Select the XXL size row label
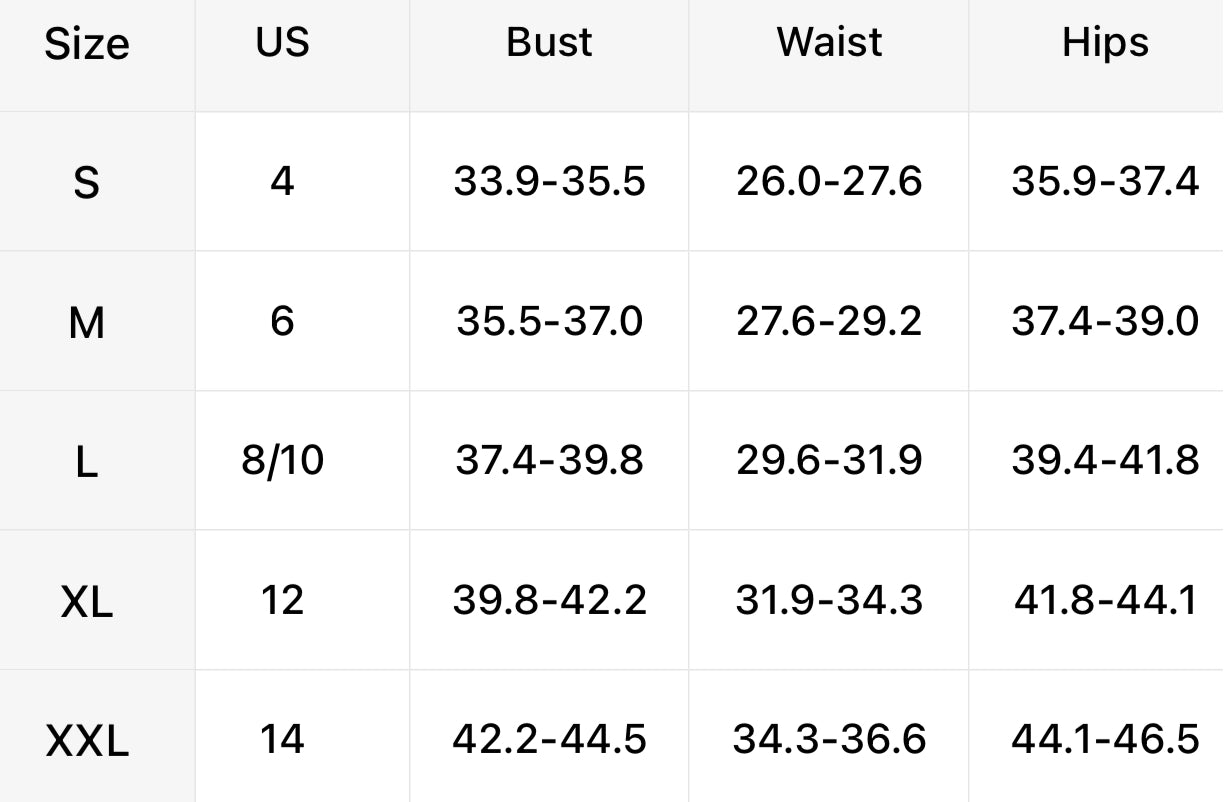 coord(87,742)
